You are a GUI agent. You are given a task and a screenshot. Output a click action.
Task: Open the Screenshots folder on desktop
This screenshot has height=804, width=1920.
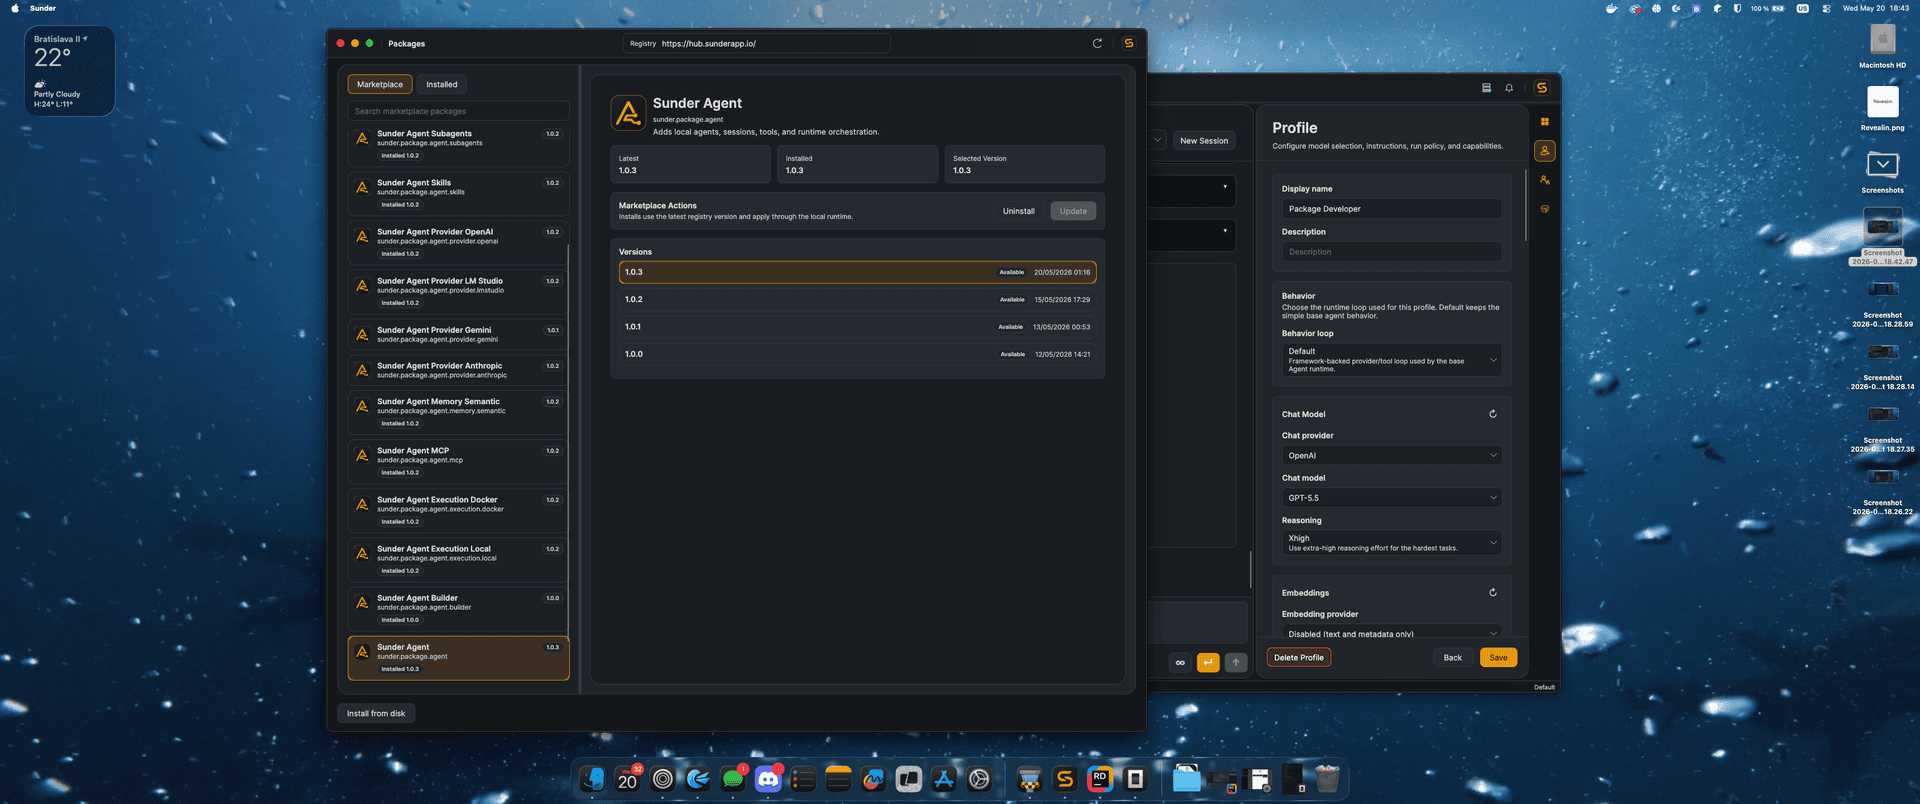pyautogui.click(x=1883, y=171)
